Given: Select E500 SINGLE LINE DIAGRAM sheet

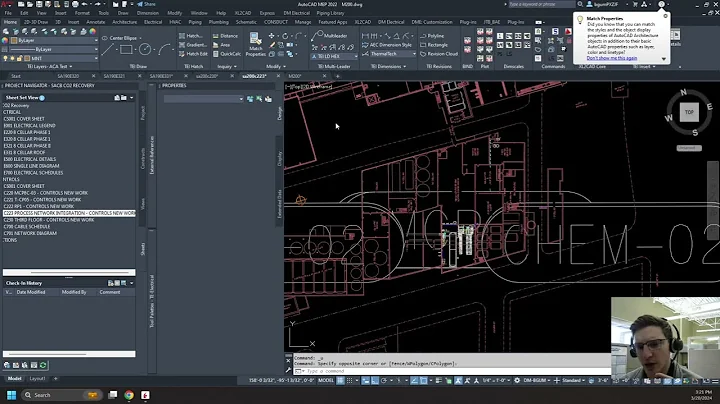Looking at the screenshot, I should coord(31,166).
